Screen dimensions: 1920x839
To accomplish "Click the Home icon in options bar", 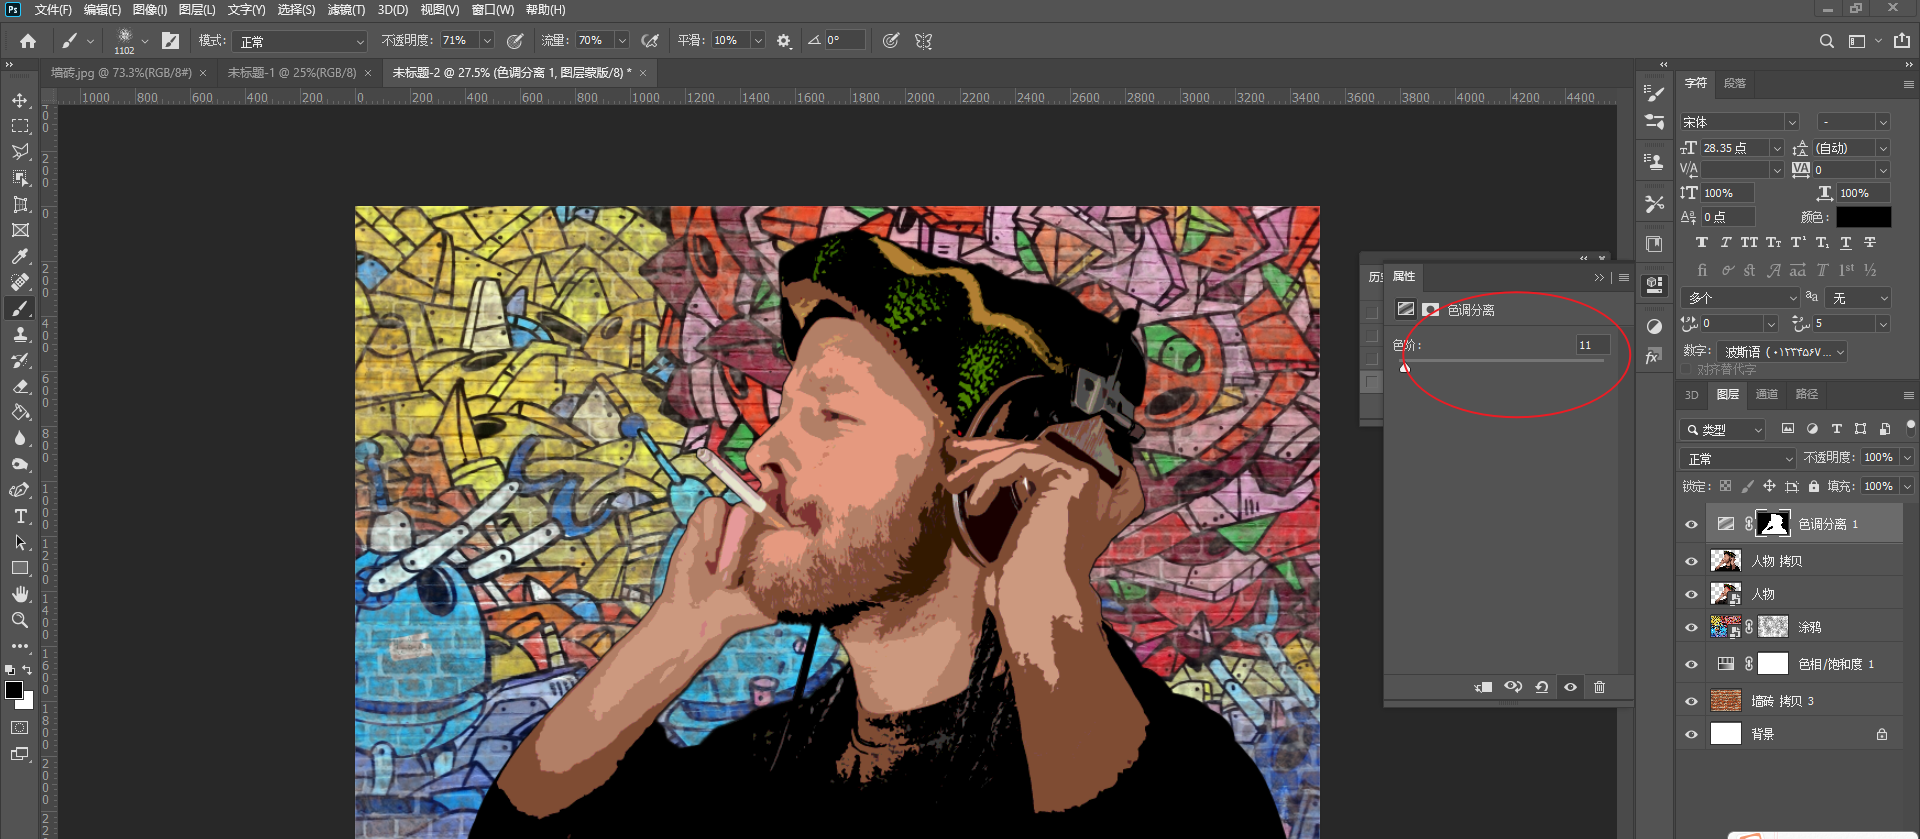I will coord(28,41).
